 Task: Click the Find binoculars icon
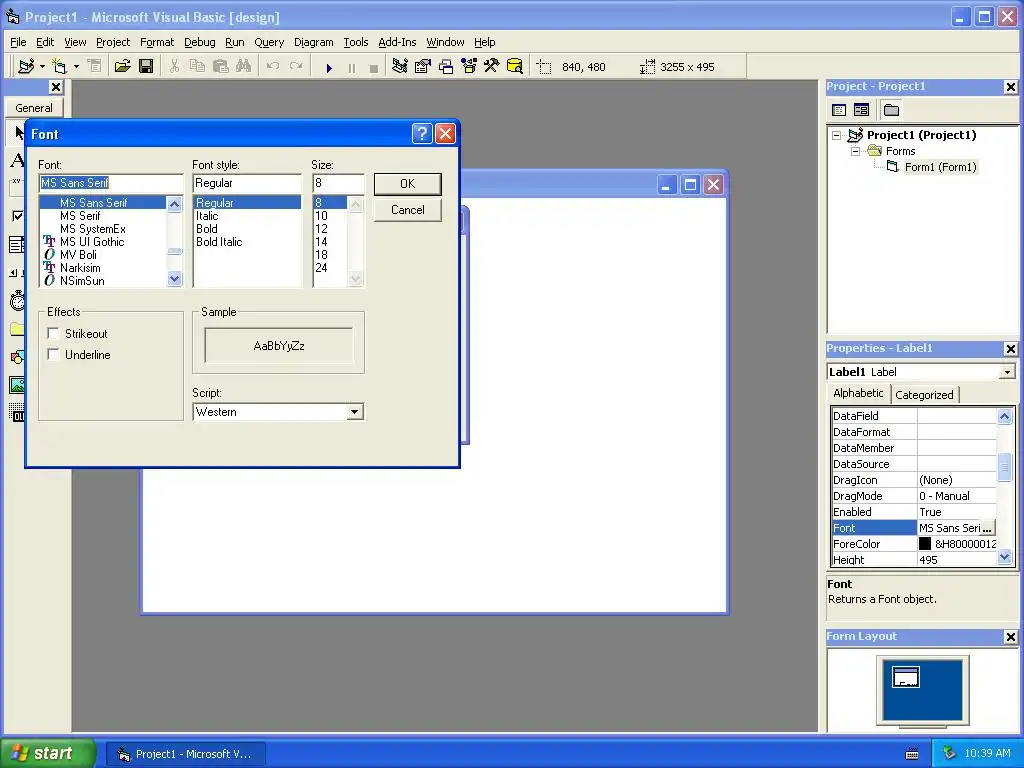pyautogui.click(x=244, y=67)
